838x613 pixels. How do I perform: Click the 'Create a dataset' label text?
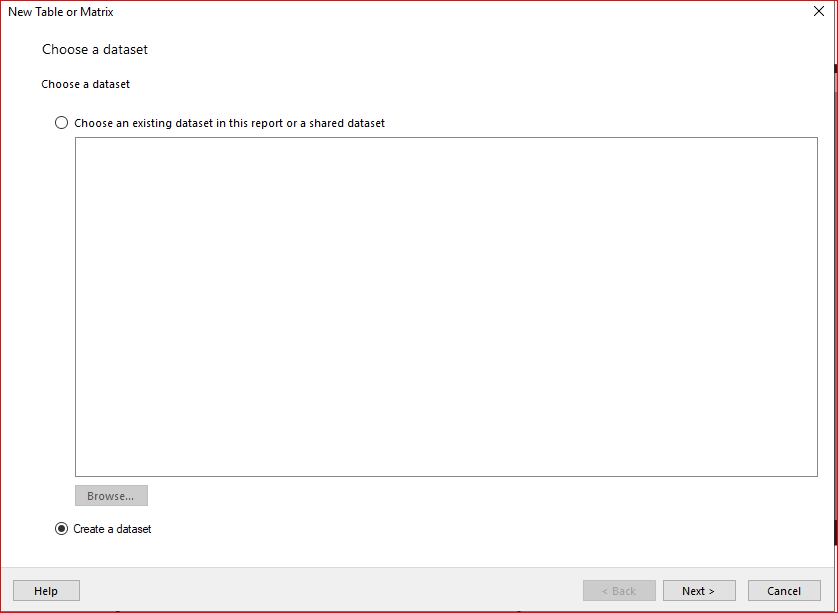point(113,529)
